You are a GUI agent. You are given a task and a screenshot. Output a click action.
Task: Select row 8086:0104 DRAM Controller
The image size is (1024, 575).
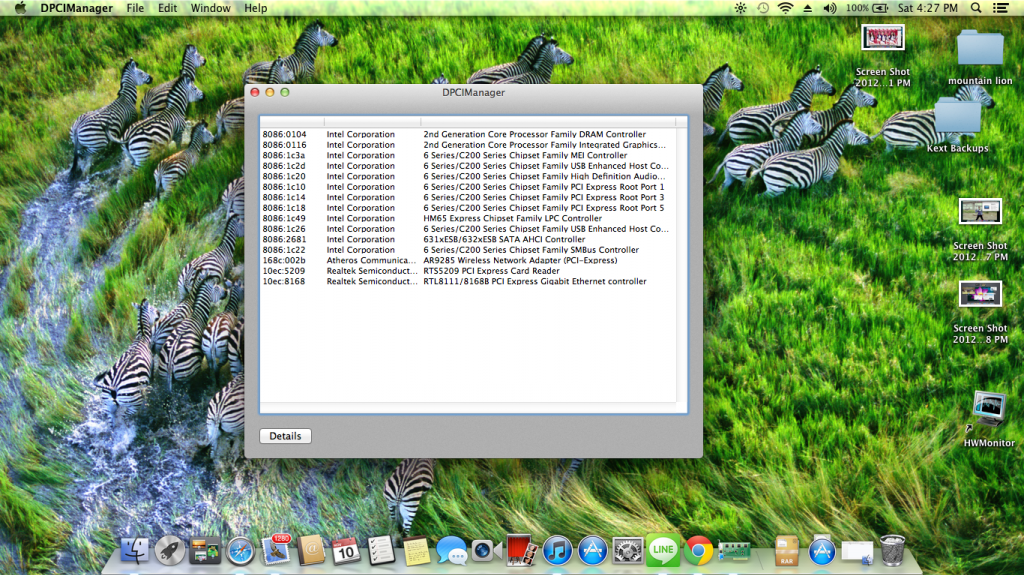coord(469,134)
